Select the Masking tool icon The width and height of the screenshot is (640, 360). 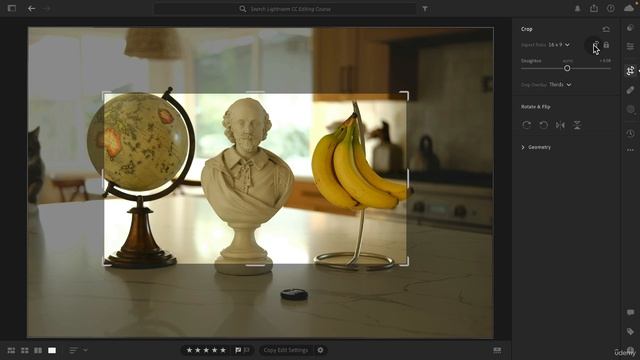(x=630, y=109)
